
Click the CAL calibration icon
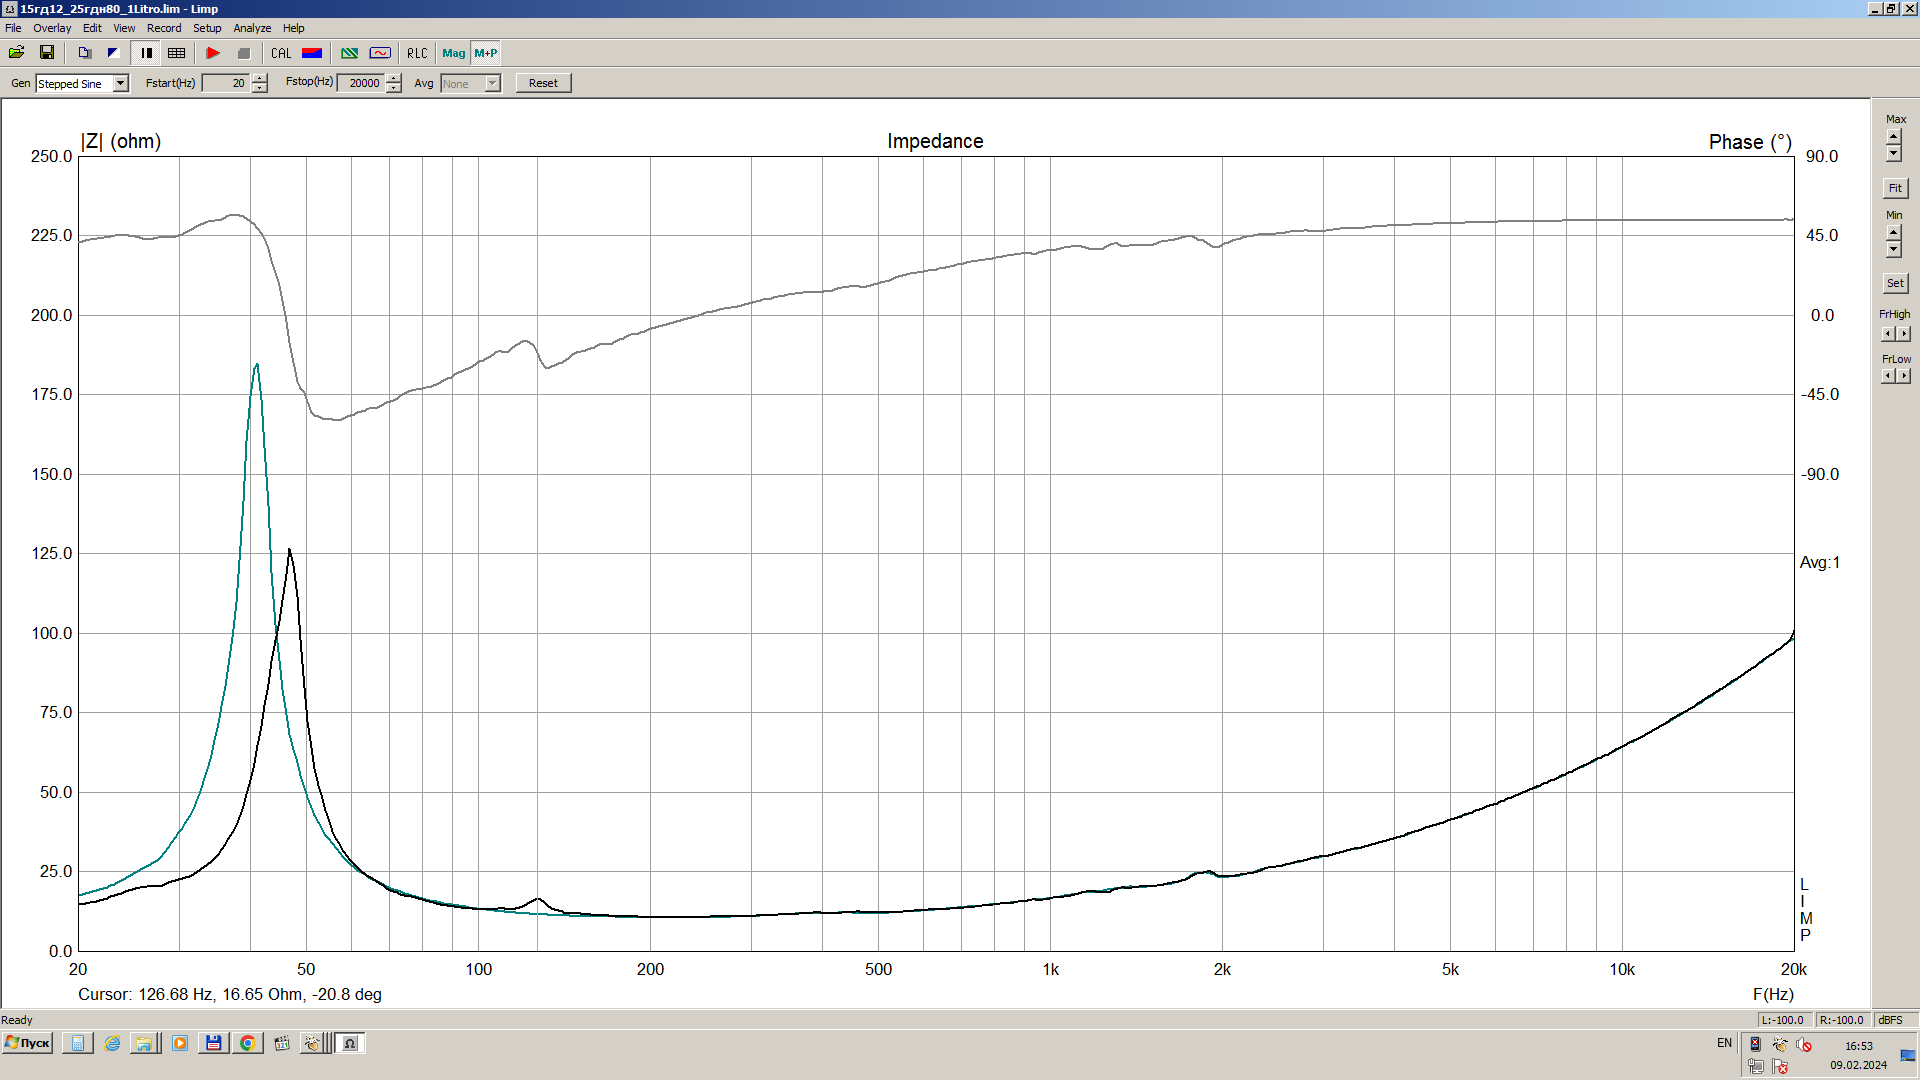click(x=281, y=53)
